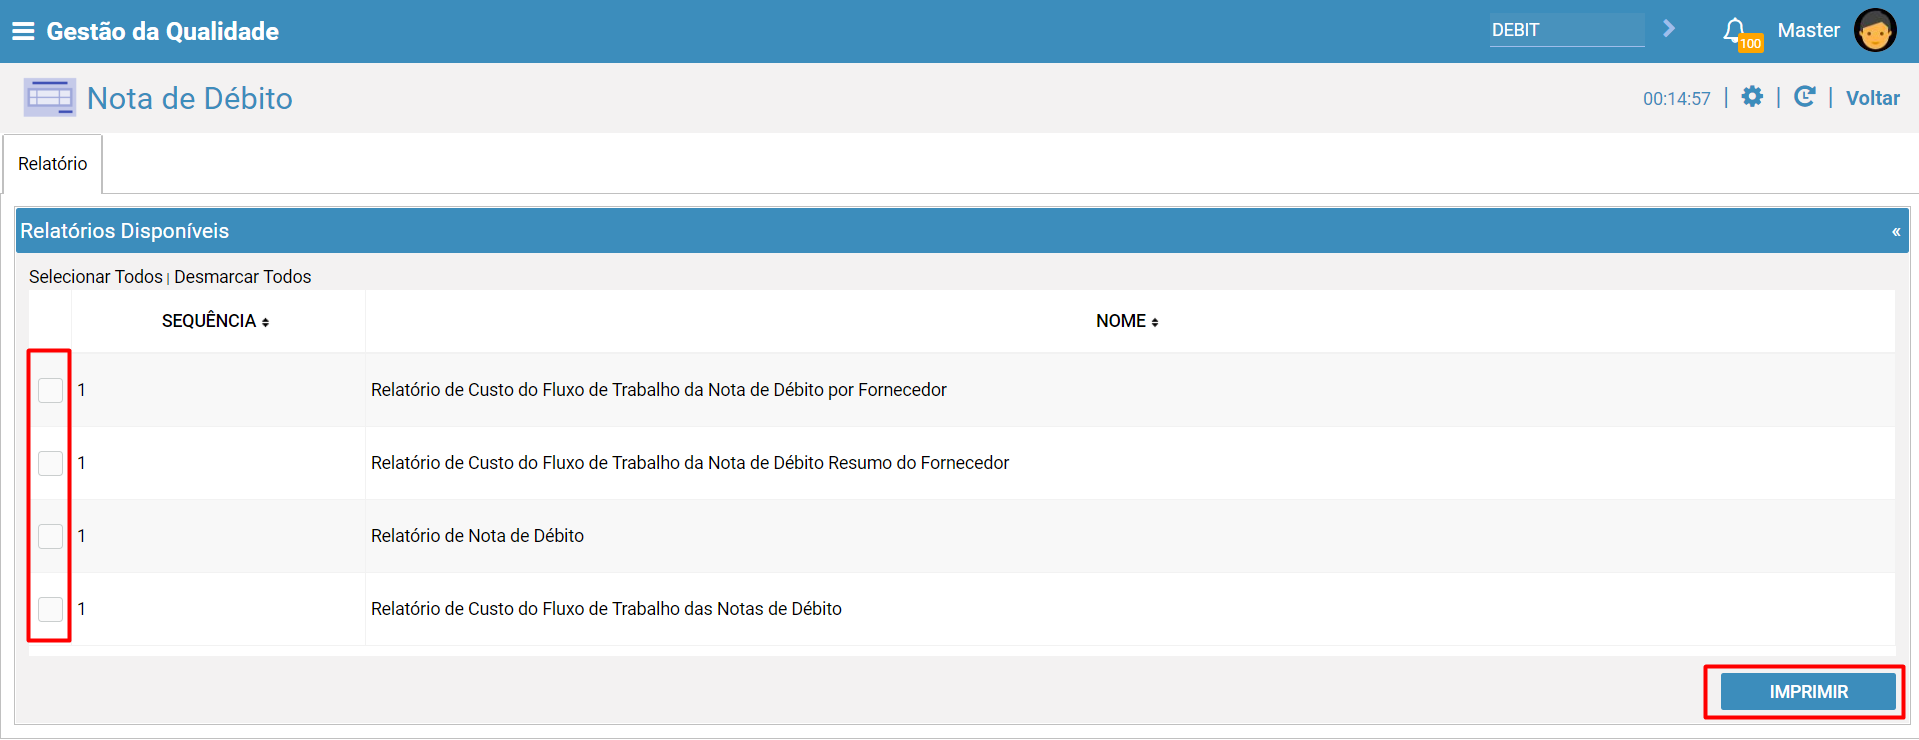Sort by SEQUÊNCIA column
1919x740 pixels.
[x=216, y=321]
